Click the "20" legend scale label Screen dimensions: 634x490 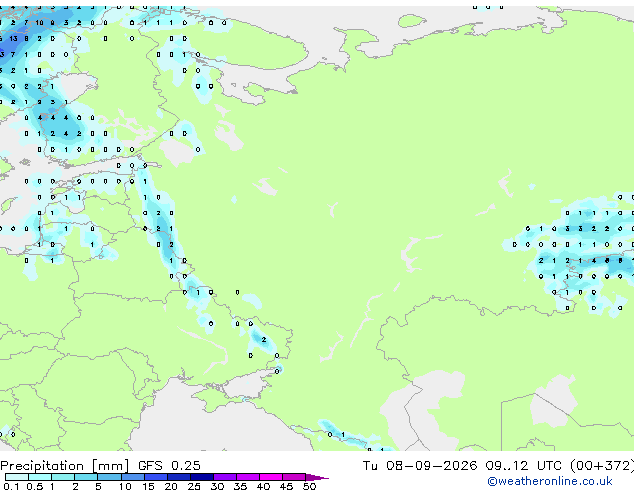[x=171, y=486]
